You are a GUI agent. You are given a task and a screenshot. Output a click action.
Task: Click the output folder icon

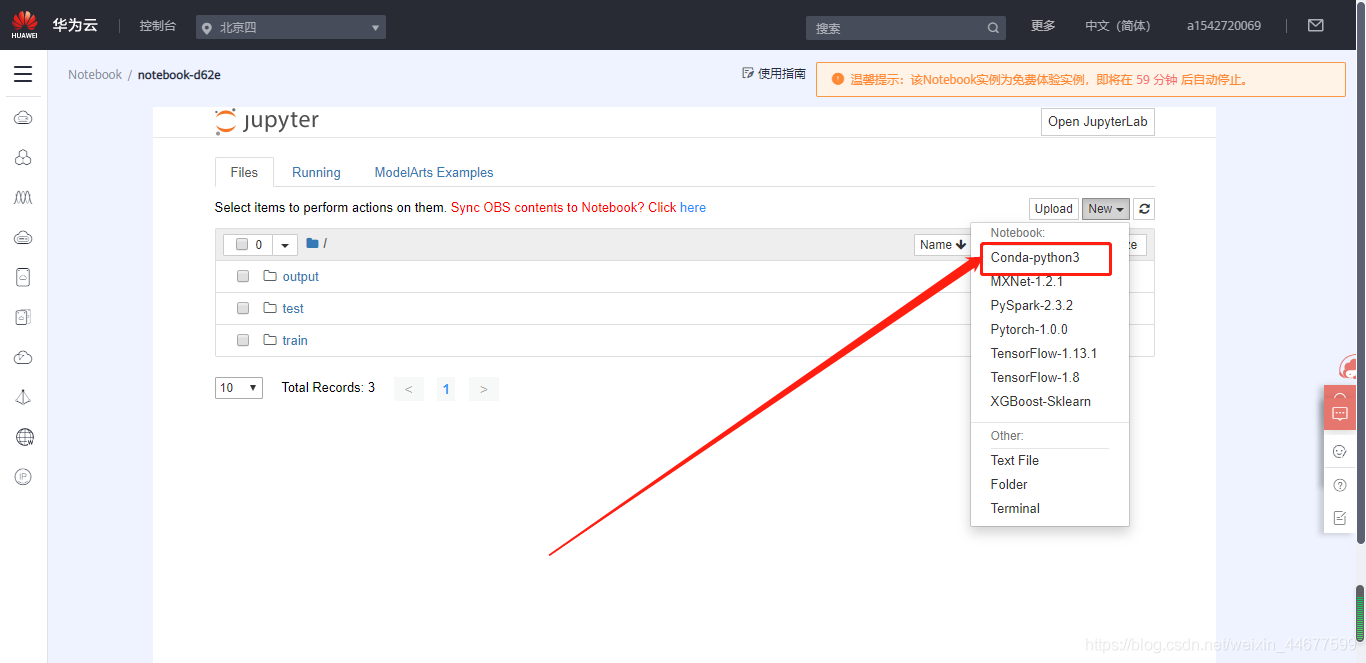(269, 276)
